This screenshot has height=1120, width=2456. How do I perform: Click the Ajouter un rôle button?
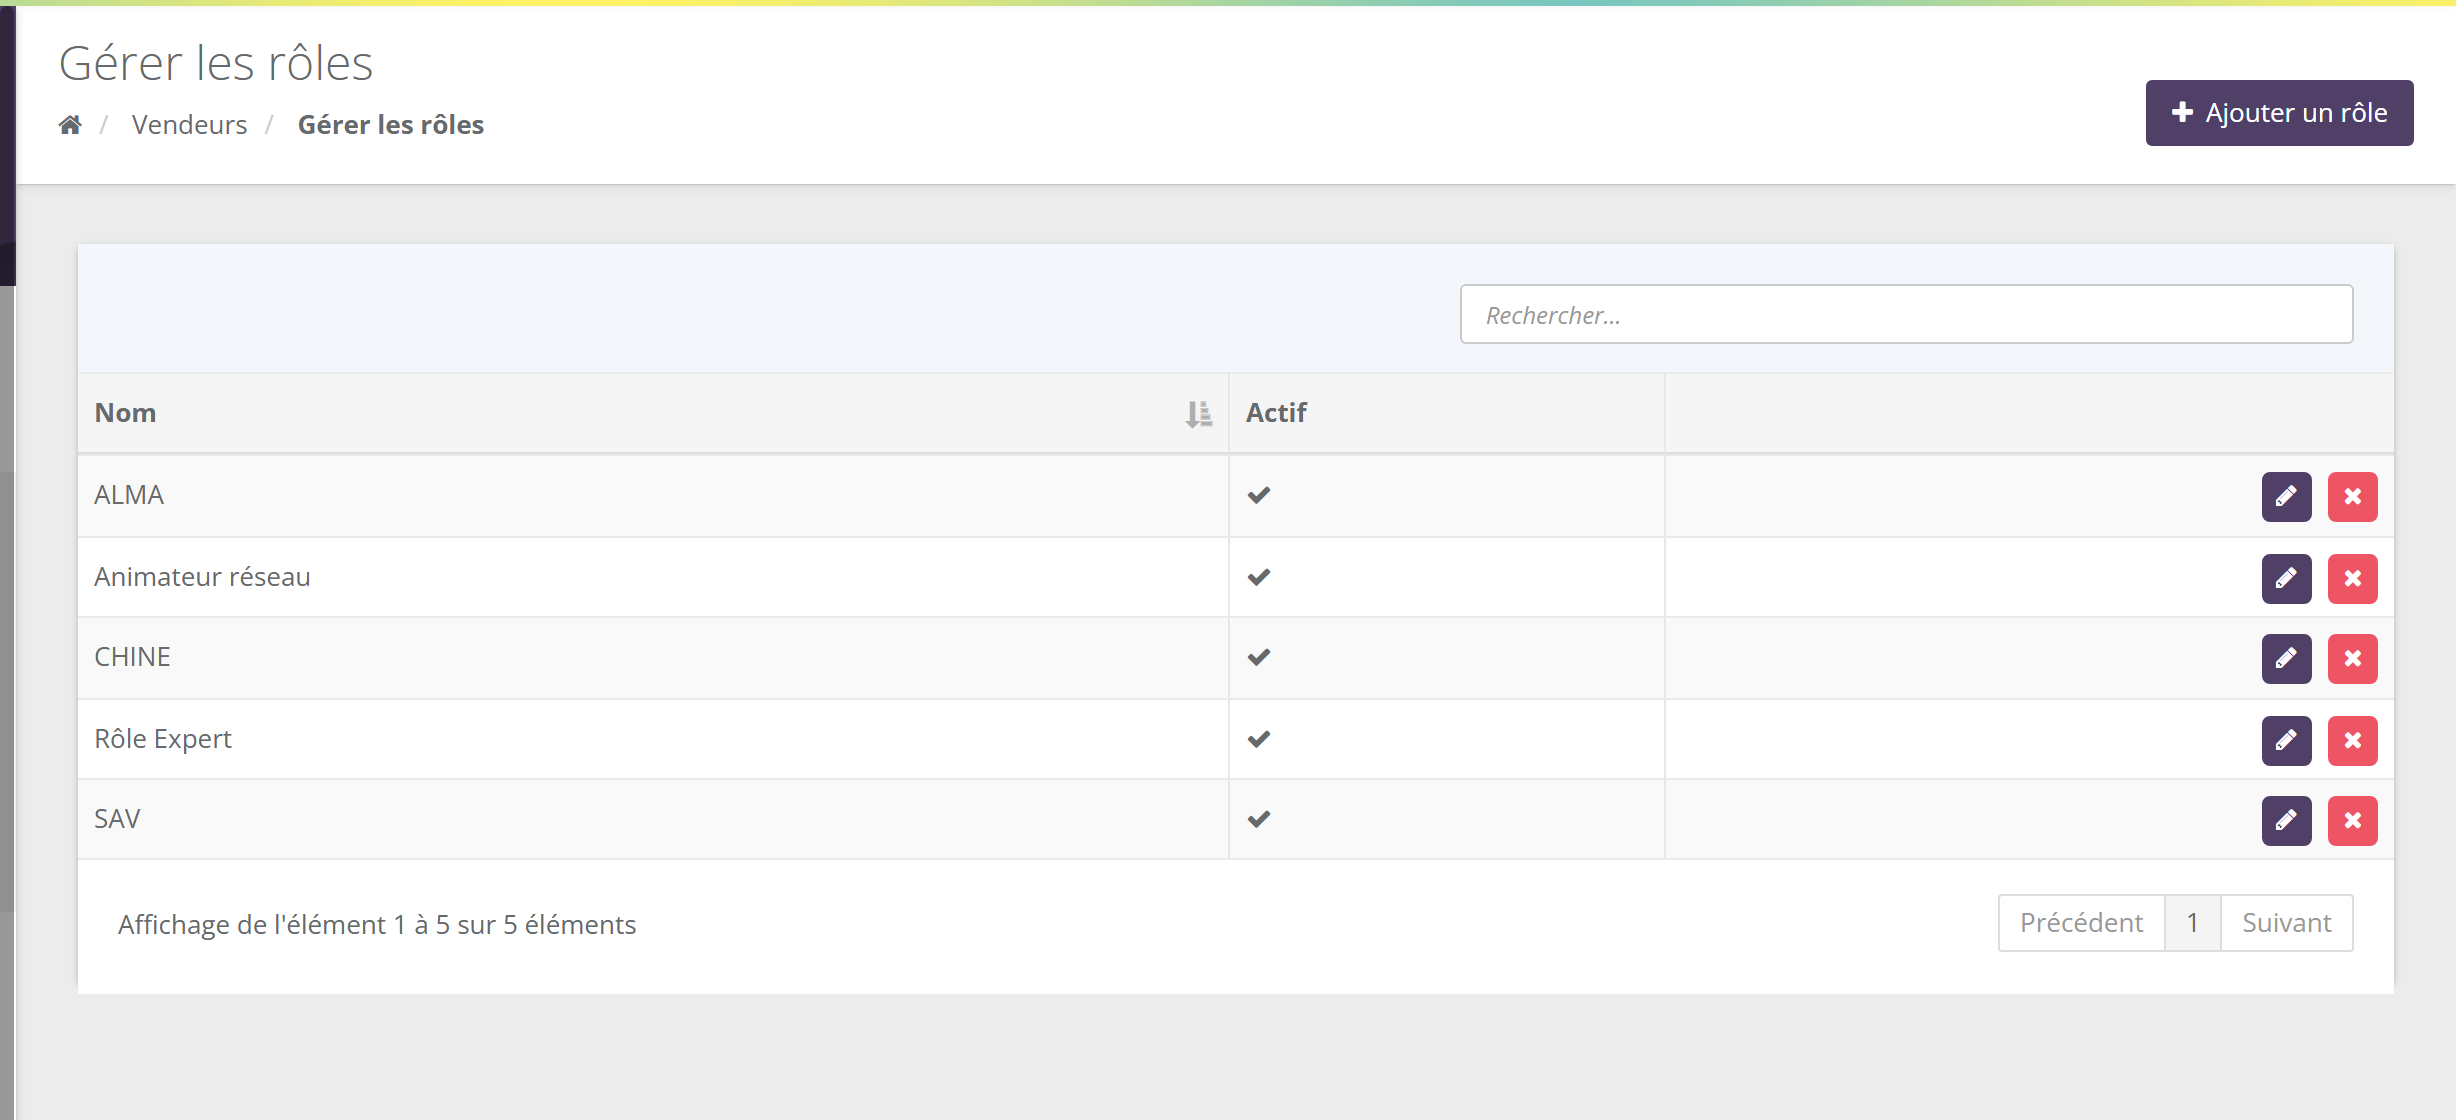click(x=2279, y=113)
